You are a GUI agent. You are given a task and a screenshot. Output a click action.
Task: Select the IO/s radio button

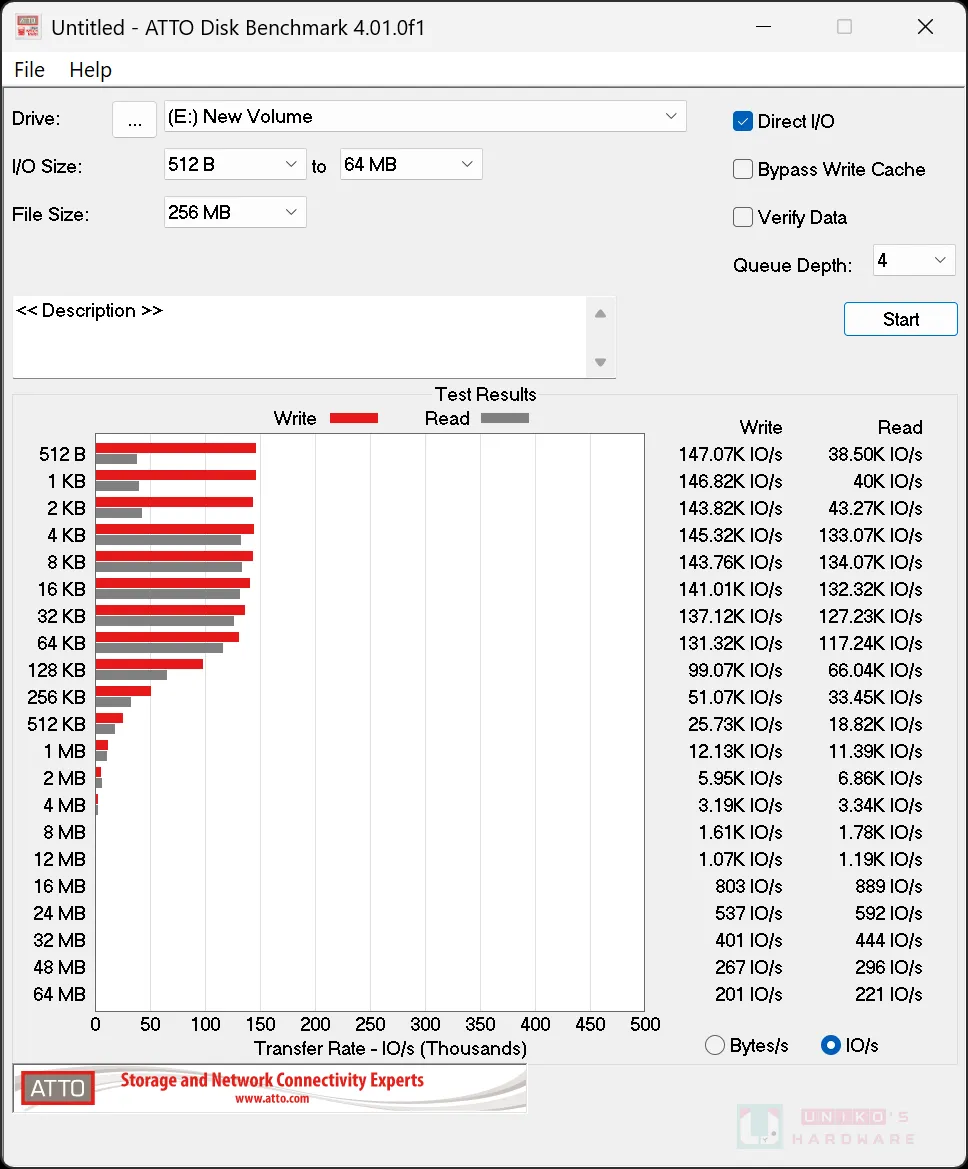(x=830, y=1045)
